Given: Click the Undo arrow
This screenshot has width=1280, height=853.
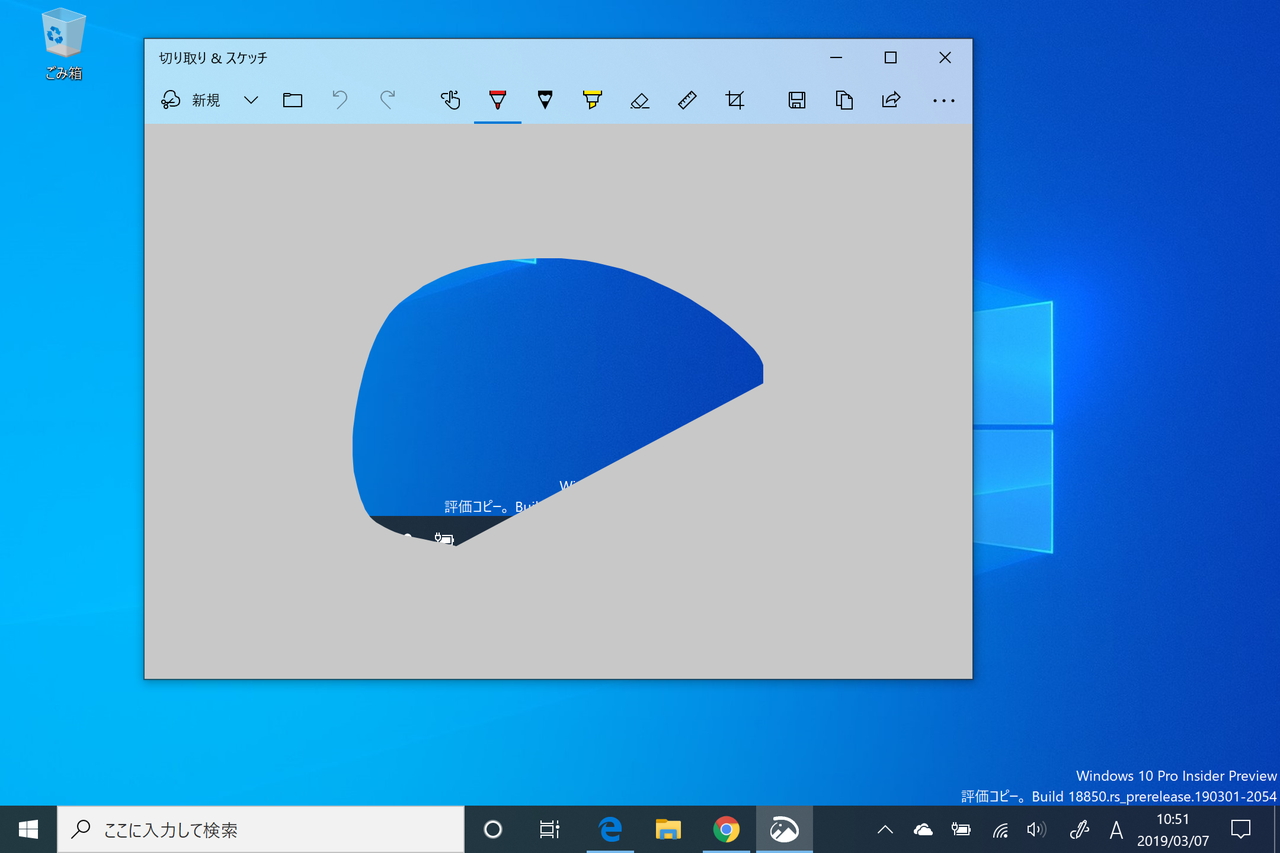Looking at the screenshot, I should 340,100.
